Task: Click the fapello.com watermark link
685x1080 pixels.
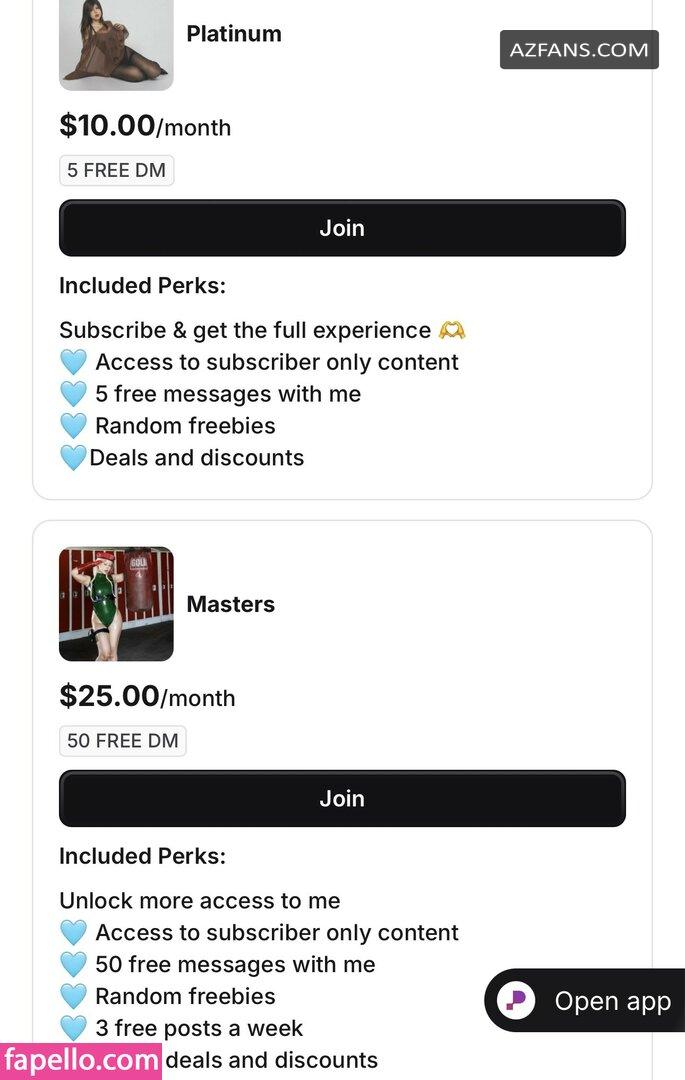Action: (80, 1060)
